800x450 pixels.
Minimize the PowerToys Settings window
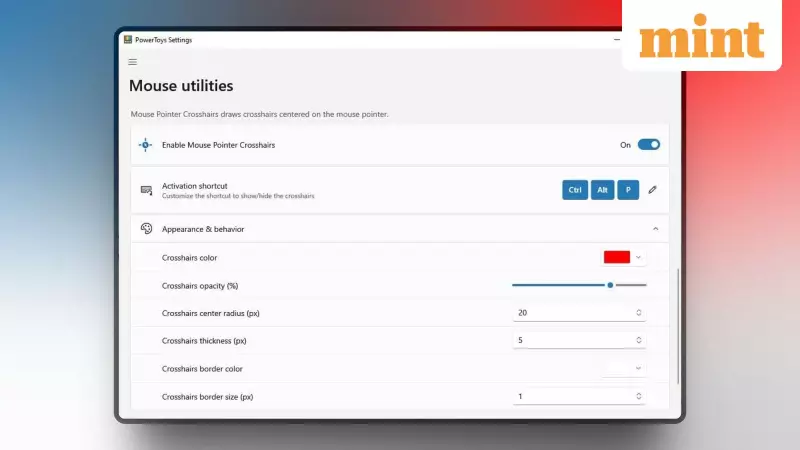616,40
